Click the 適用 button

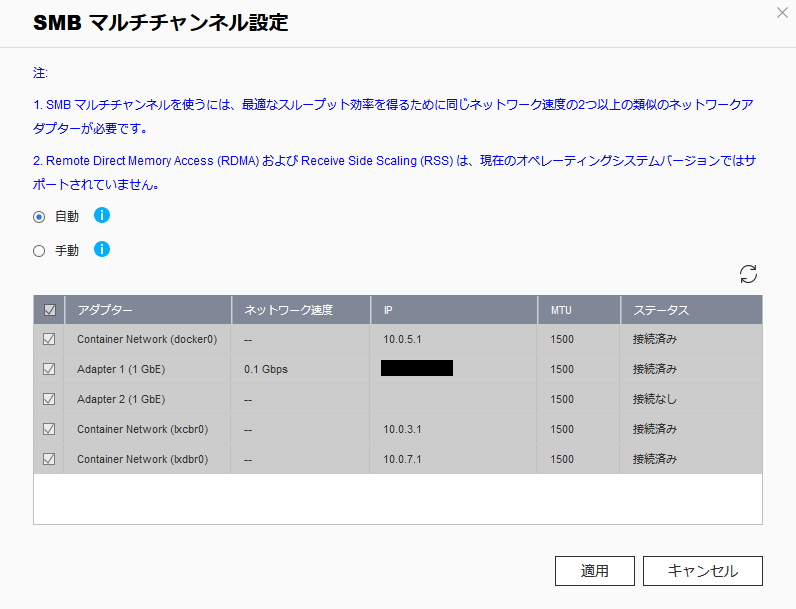pos(594,571)
